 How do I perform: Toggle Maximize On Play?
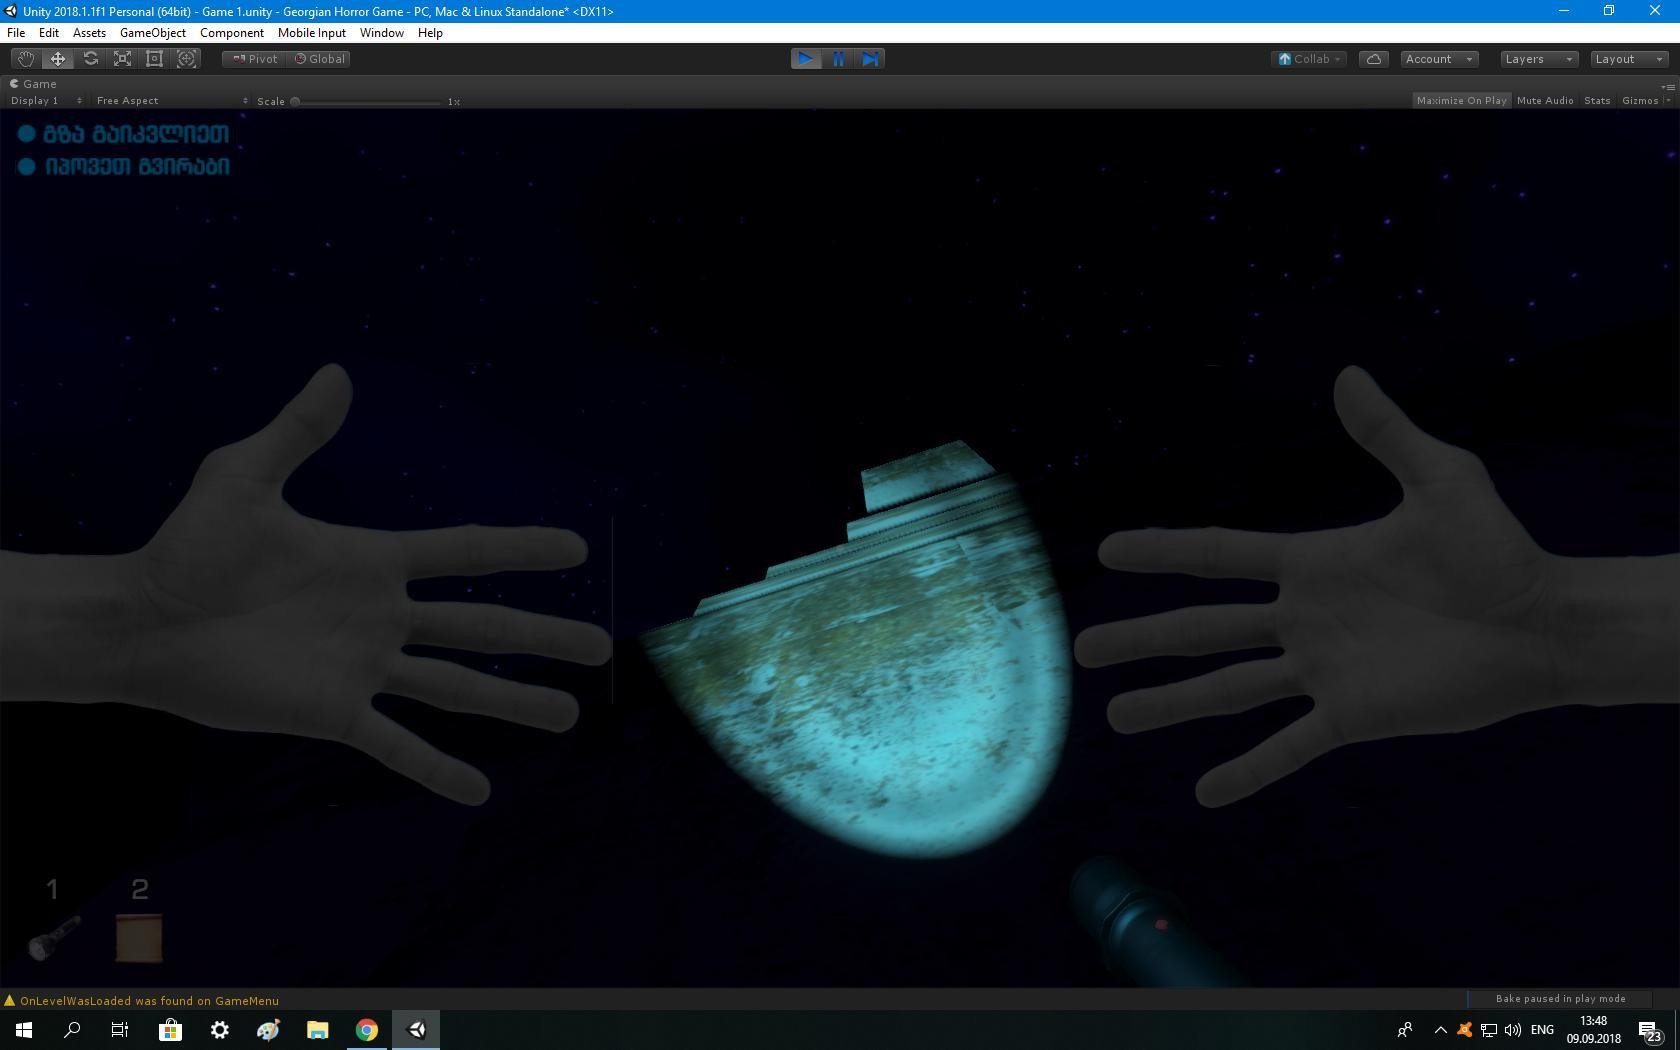[1461, 100]
